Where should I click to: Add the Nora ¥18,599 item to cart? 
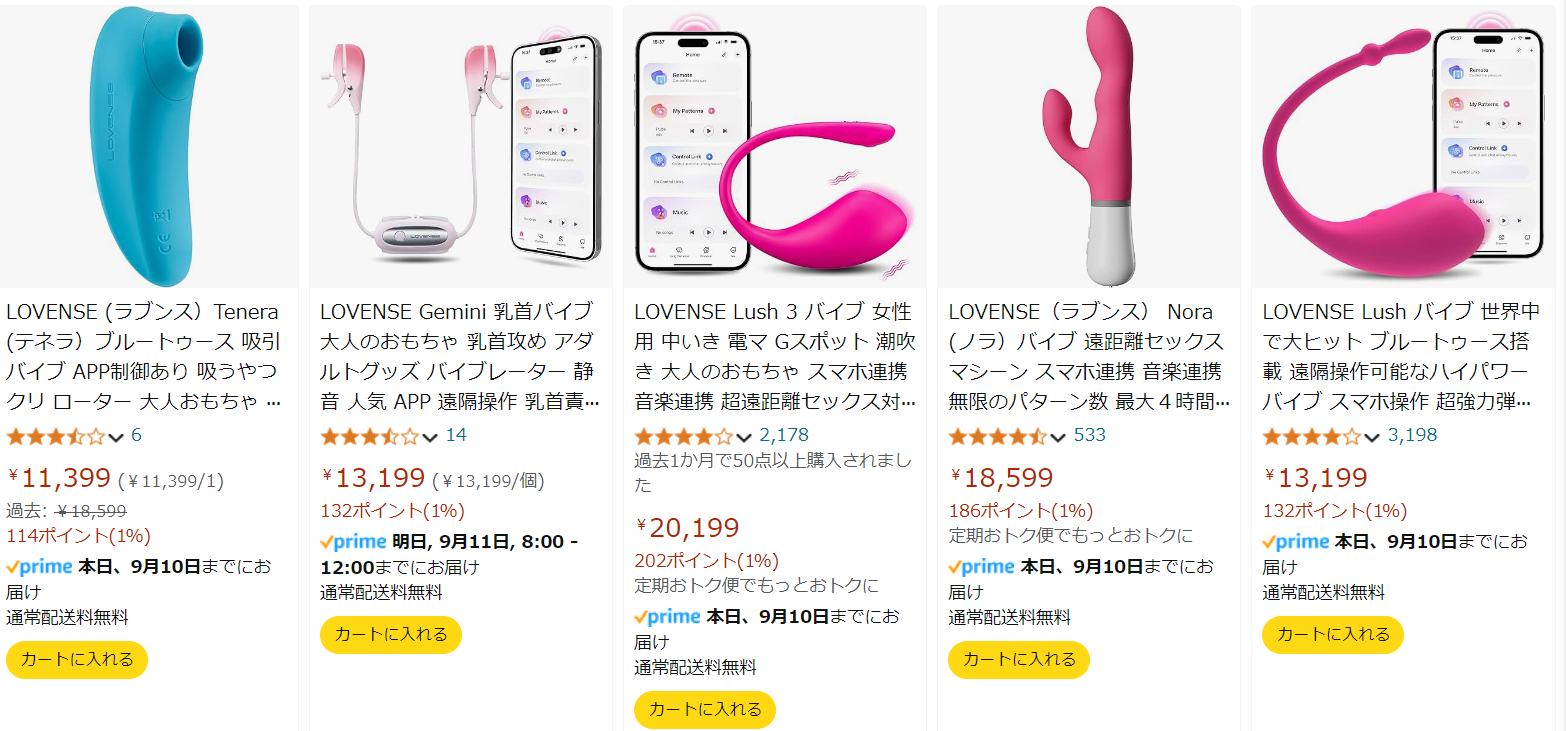[x=1019, y=660]
